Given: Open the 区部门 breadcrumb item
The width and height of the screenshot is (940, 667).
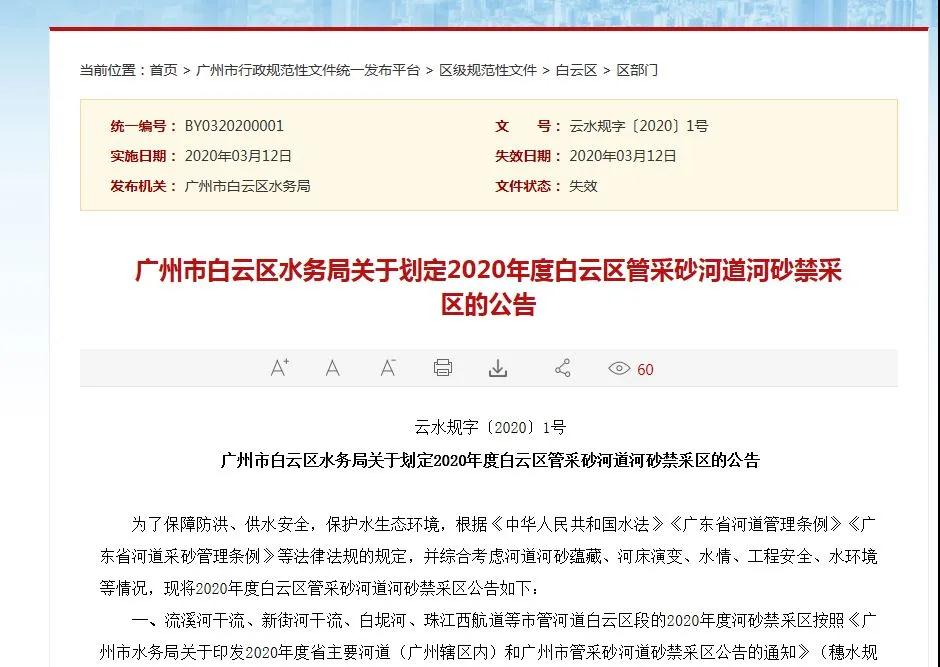Looking at the screenshot, I should pyautogui.click(x=637, y=70).
